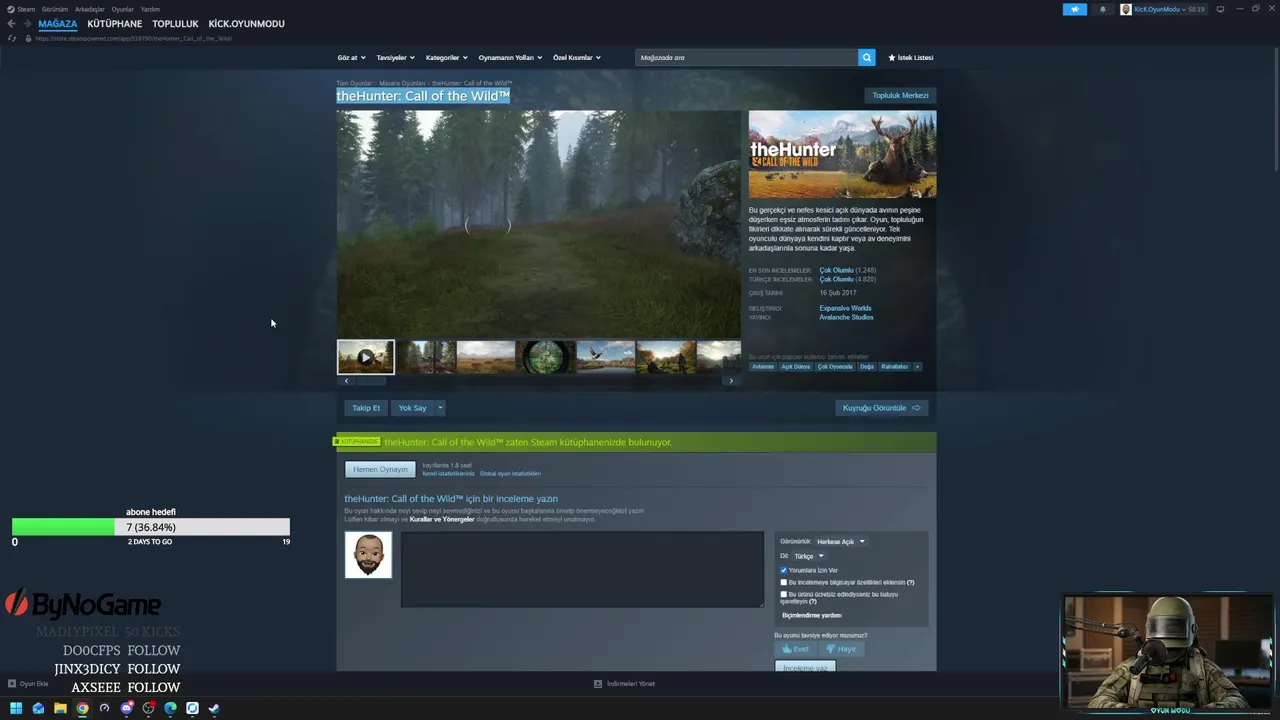Open the İstek Listesi link

click(911, 58)
